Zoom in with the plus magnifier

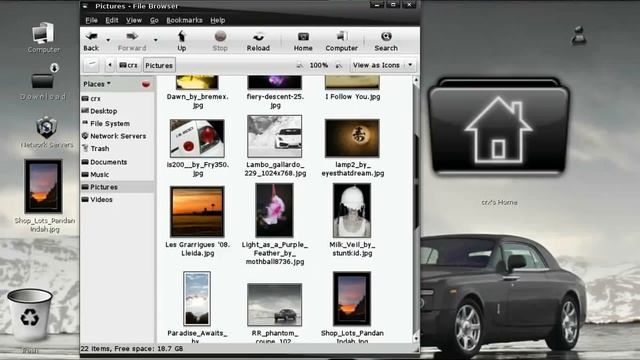coord(338,65)
